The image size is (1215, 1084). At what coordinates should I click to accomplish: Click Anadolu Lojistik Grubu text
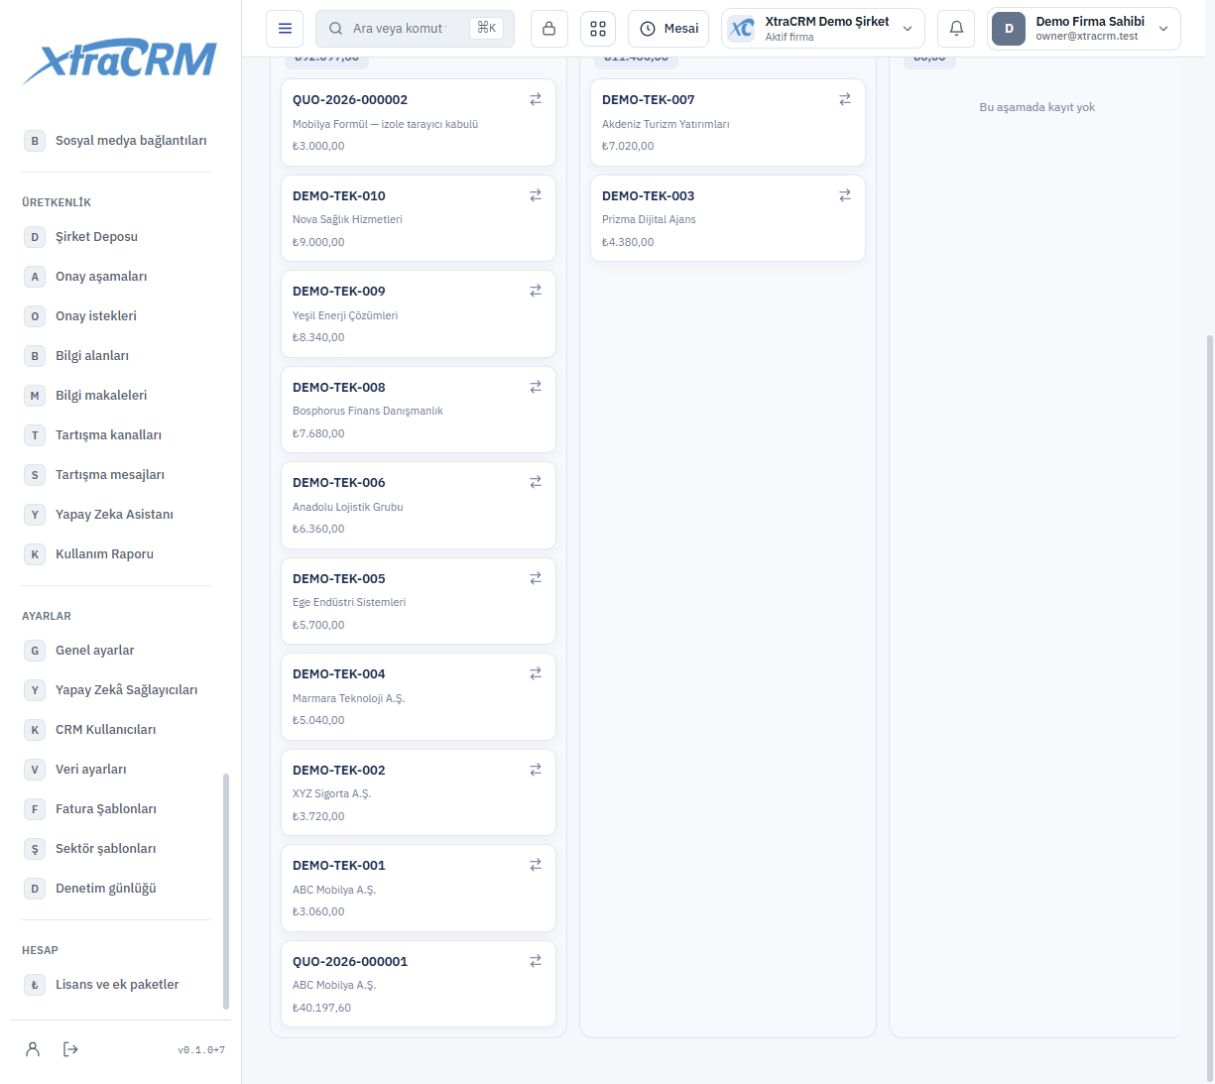[347, 507]
